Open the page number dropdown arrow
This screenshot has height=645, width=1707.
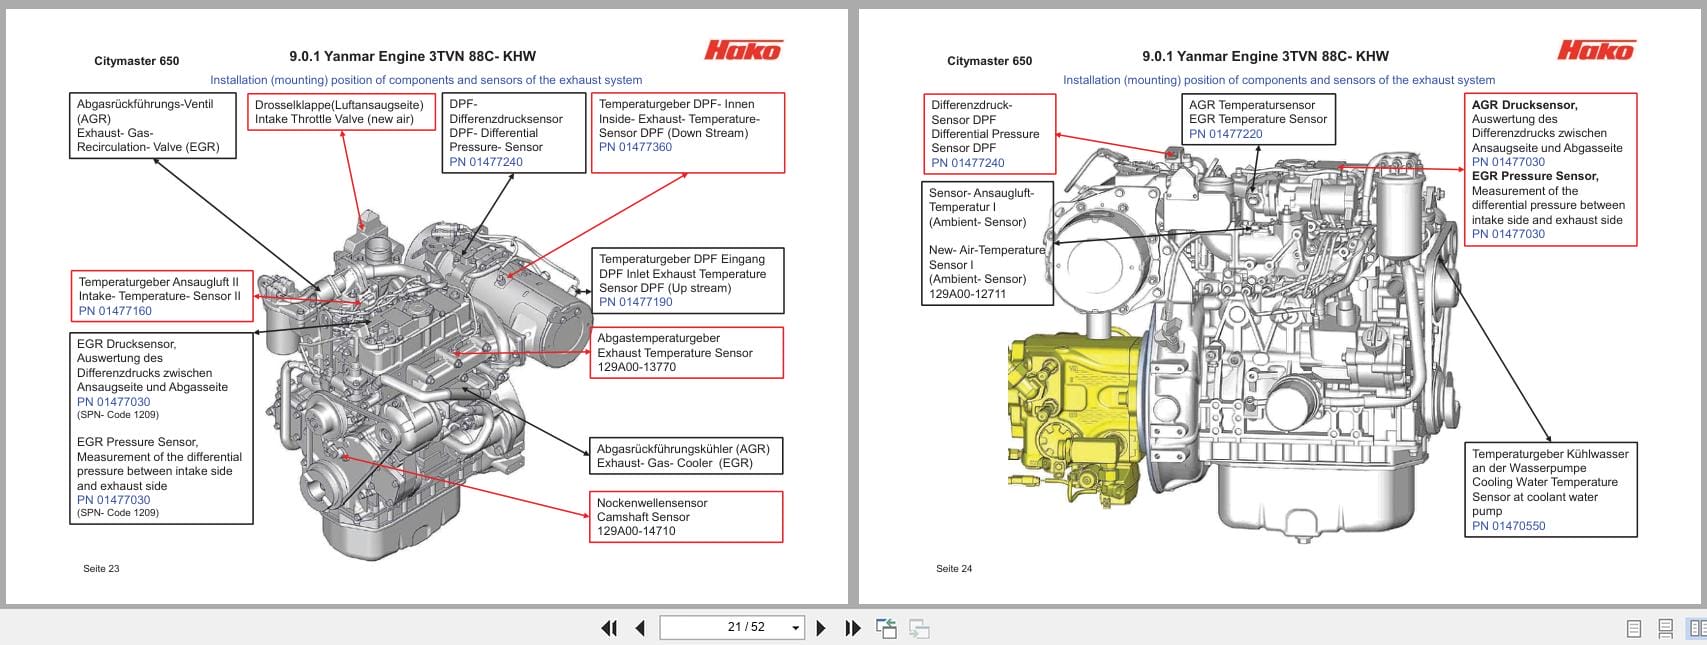point(796,628)
